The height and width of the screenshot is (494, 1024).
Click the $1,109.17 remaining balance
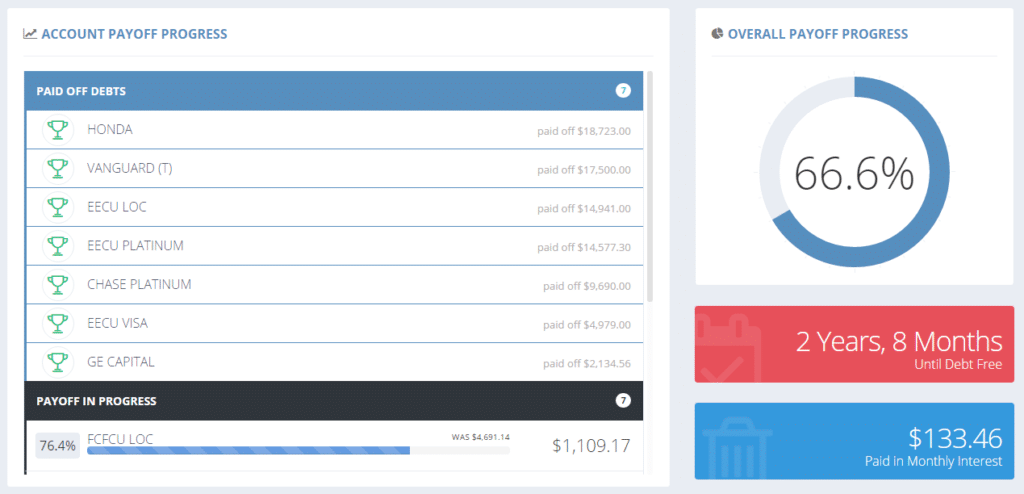pos(591,446)
